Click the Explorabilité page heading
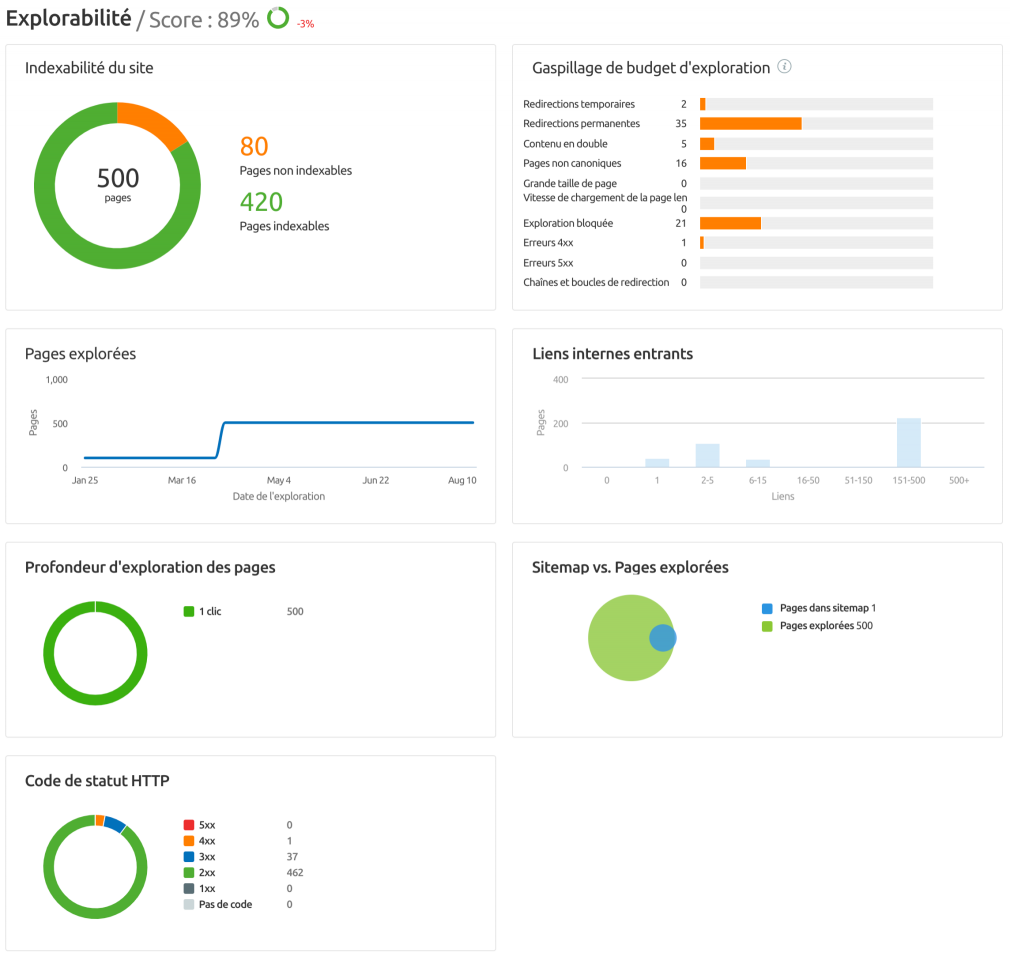This screenshot has width=1010, height=960. coord(68,18)
